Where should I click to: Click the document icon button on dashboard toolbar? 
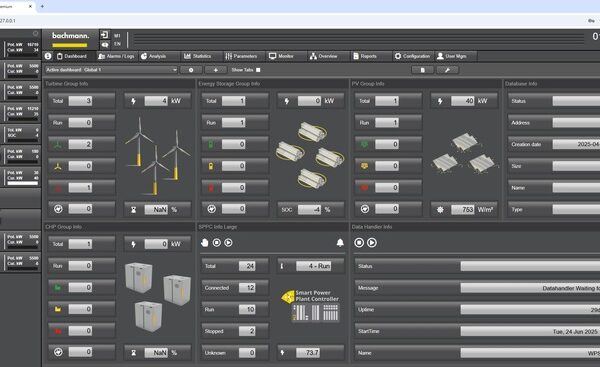click(422, 70)
